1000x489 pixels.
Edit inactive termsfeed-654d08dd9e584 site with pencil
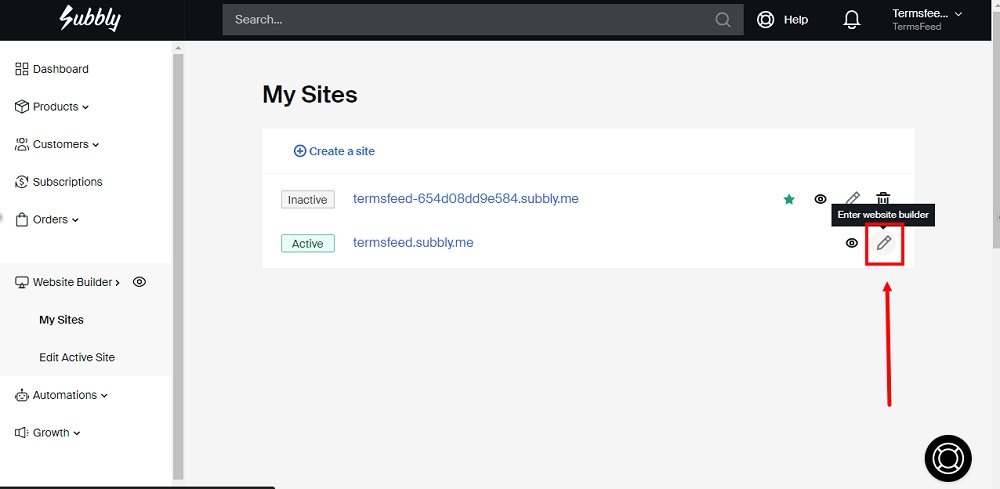coord(852,199)
